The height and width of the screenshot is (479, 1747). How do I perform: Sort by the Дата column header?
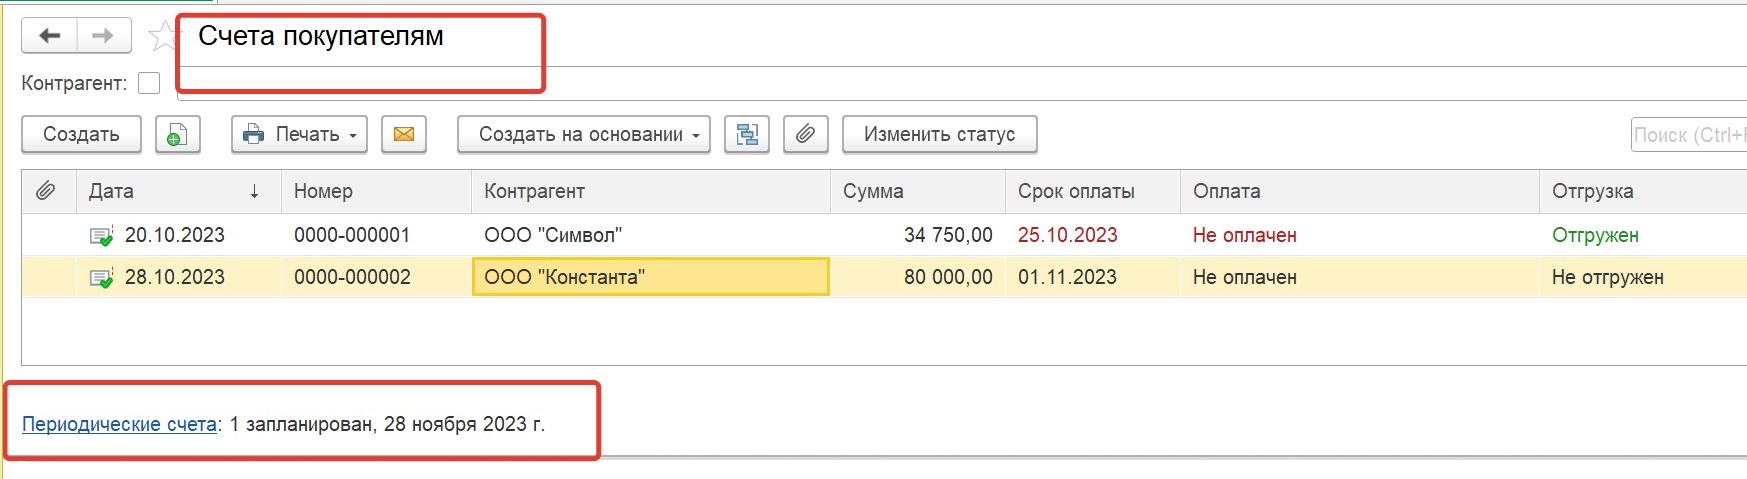point(177,191)
